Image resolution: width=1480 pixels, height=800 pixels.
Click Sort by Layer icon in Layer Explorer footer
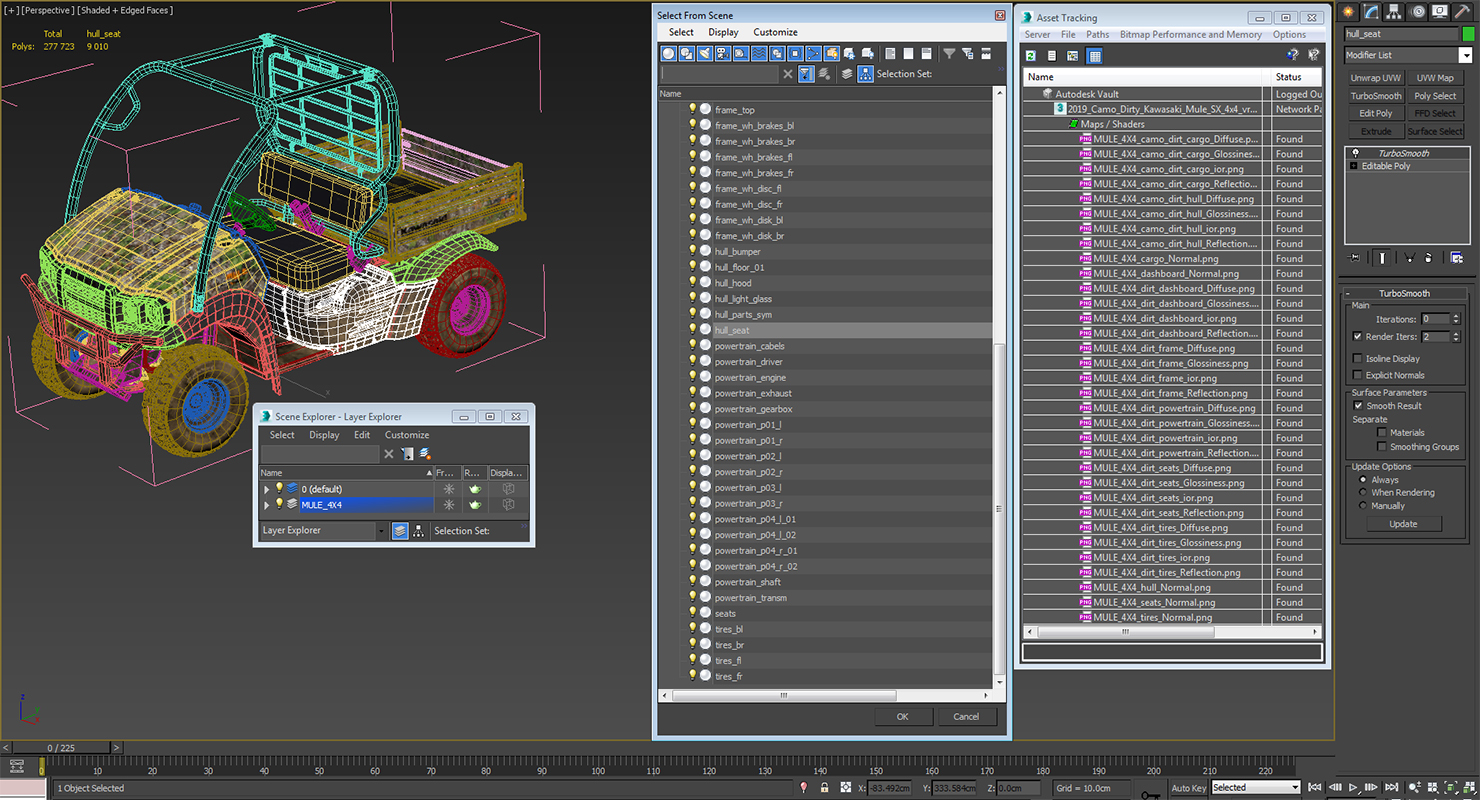click(400, 531)
